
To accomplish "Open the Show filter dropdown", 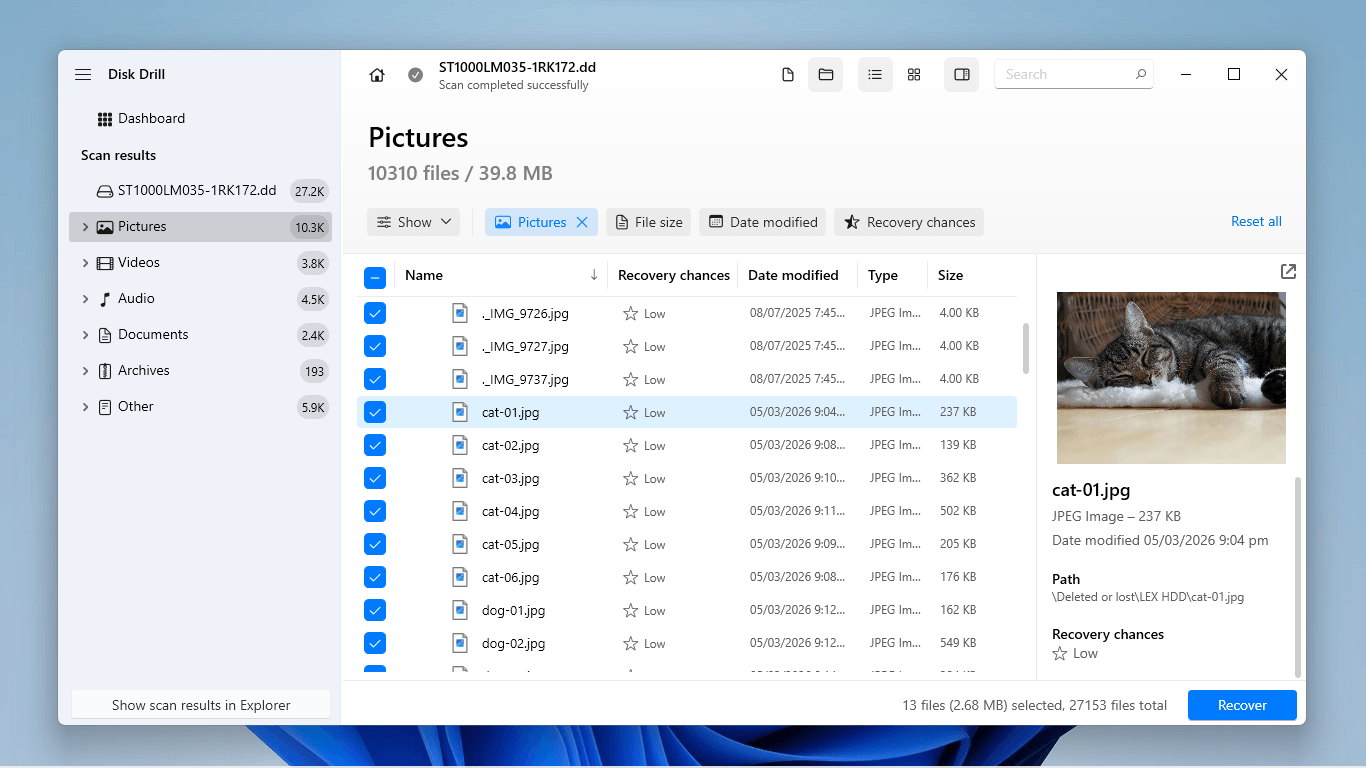I will coord(413,222).
